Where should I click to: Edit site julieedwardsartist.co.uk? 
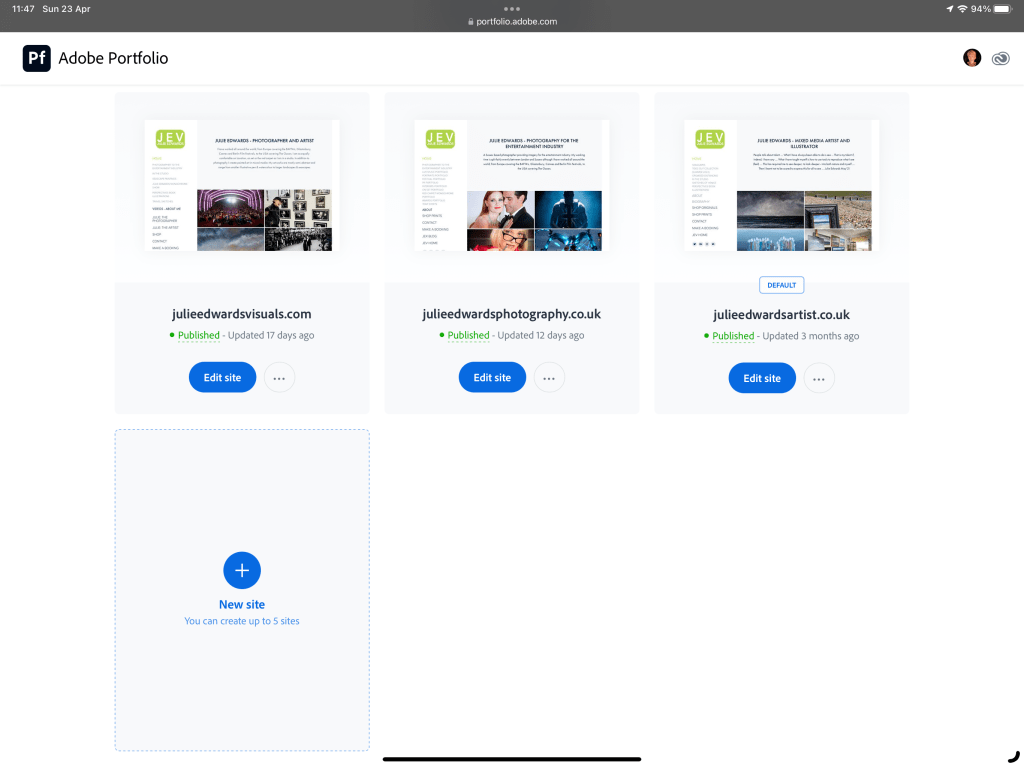tap(762, 378)
